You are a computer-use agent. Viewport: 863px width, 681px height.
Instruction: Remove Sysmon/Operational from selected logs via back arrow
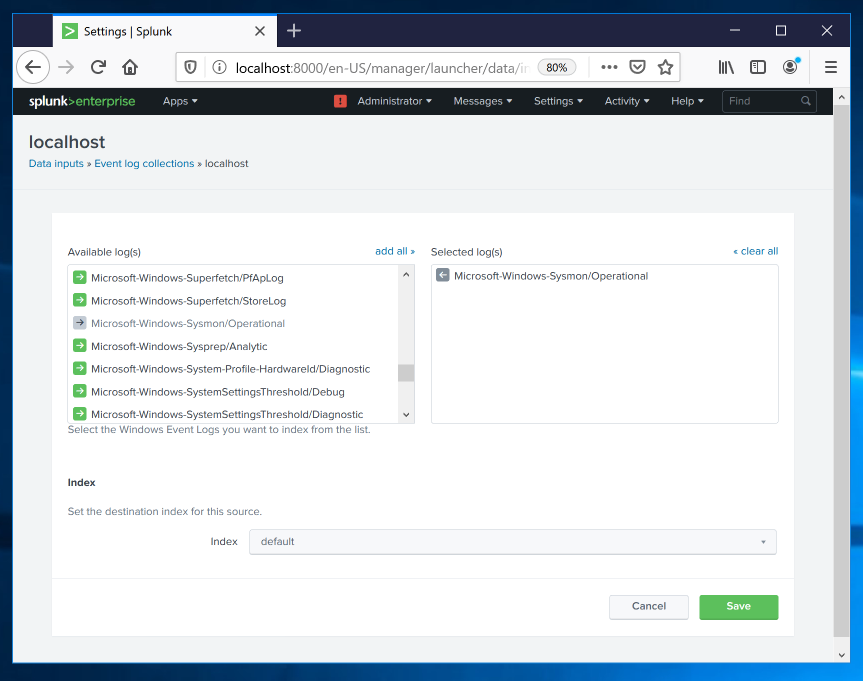pyautogui.click(x=443, y=275)
